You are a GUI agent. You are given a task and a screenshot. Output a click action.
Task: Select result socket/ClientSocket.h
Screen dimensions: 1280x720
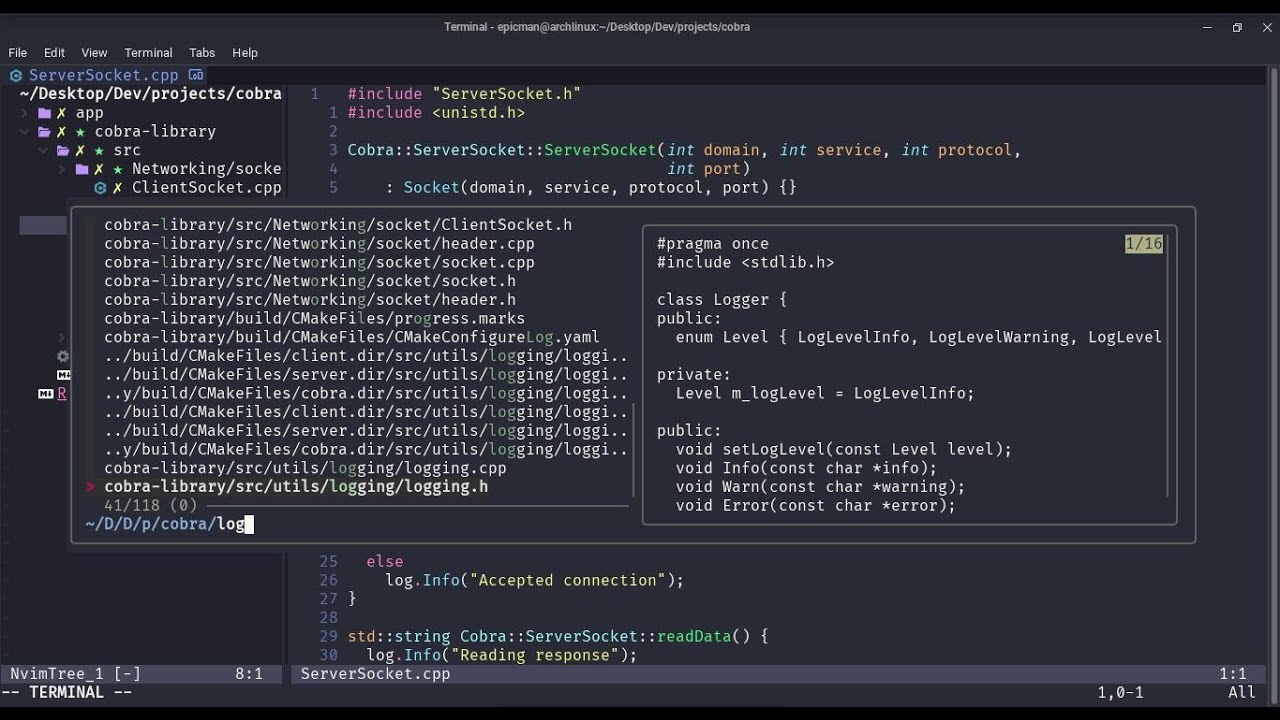[x=338, y=225]
